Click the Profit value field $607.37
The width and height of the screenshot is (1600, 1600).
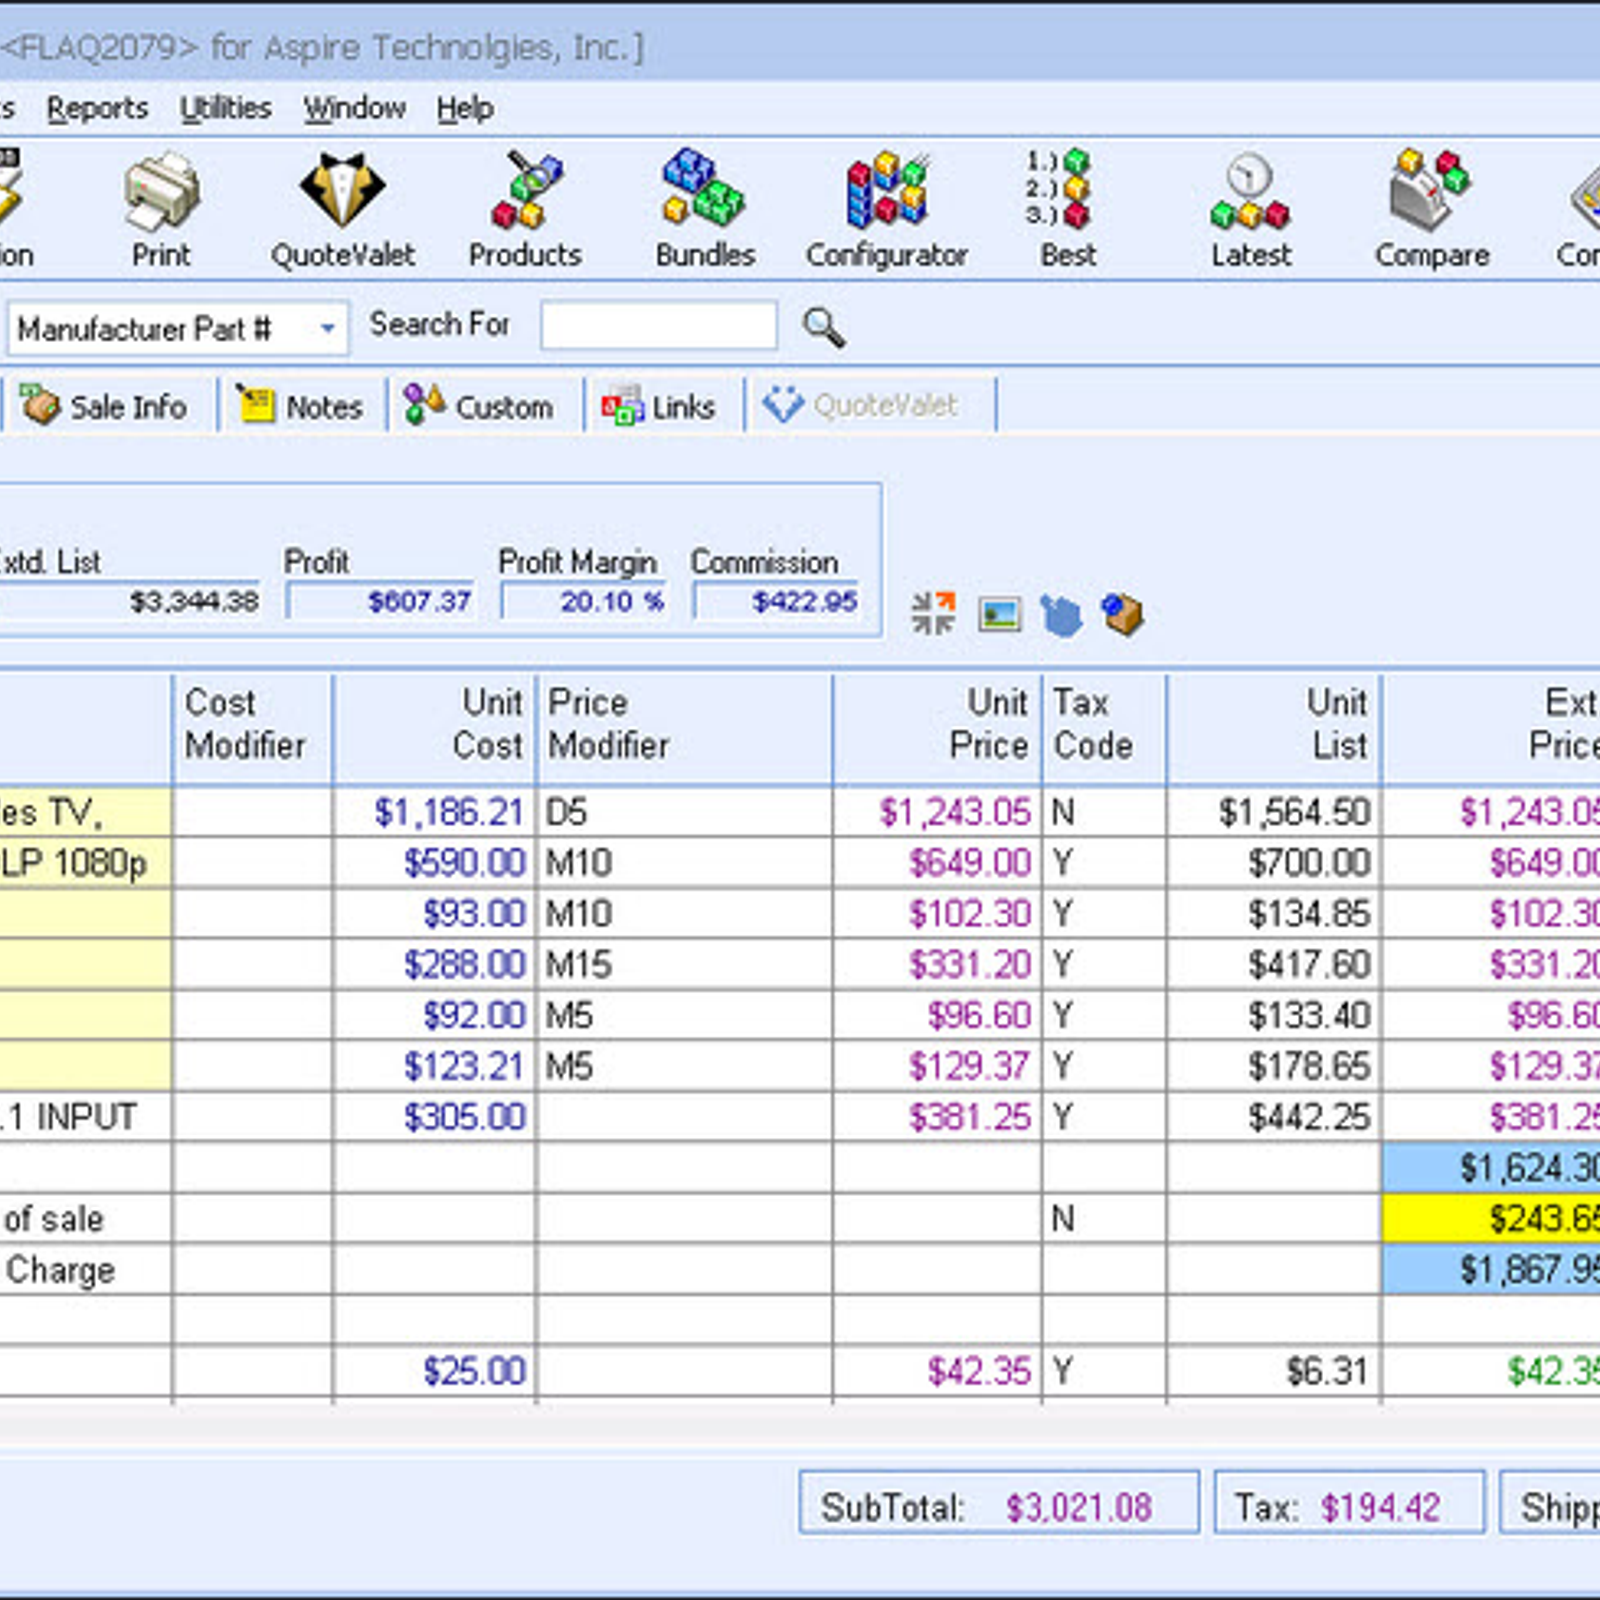[x=381, y=601]
